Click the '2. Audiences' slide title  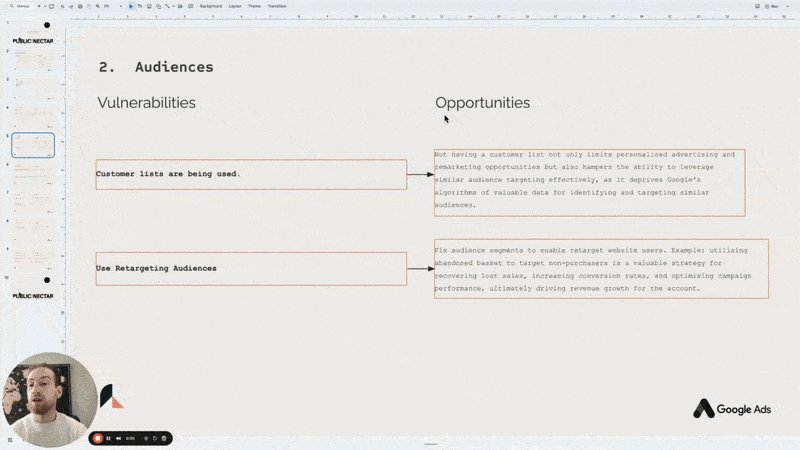pos(156,67)
